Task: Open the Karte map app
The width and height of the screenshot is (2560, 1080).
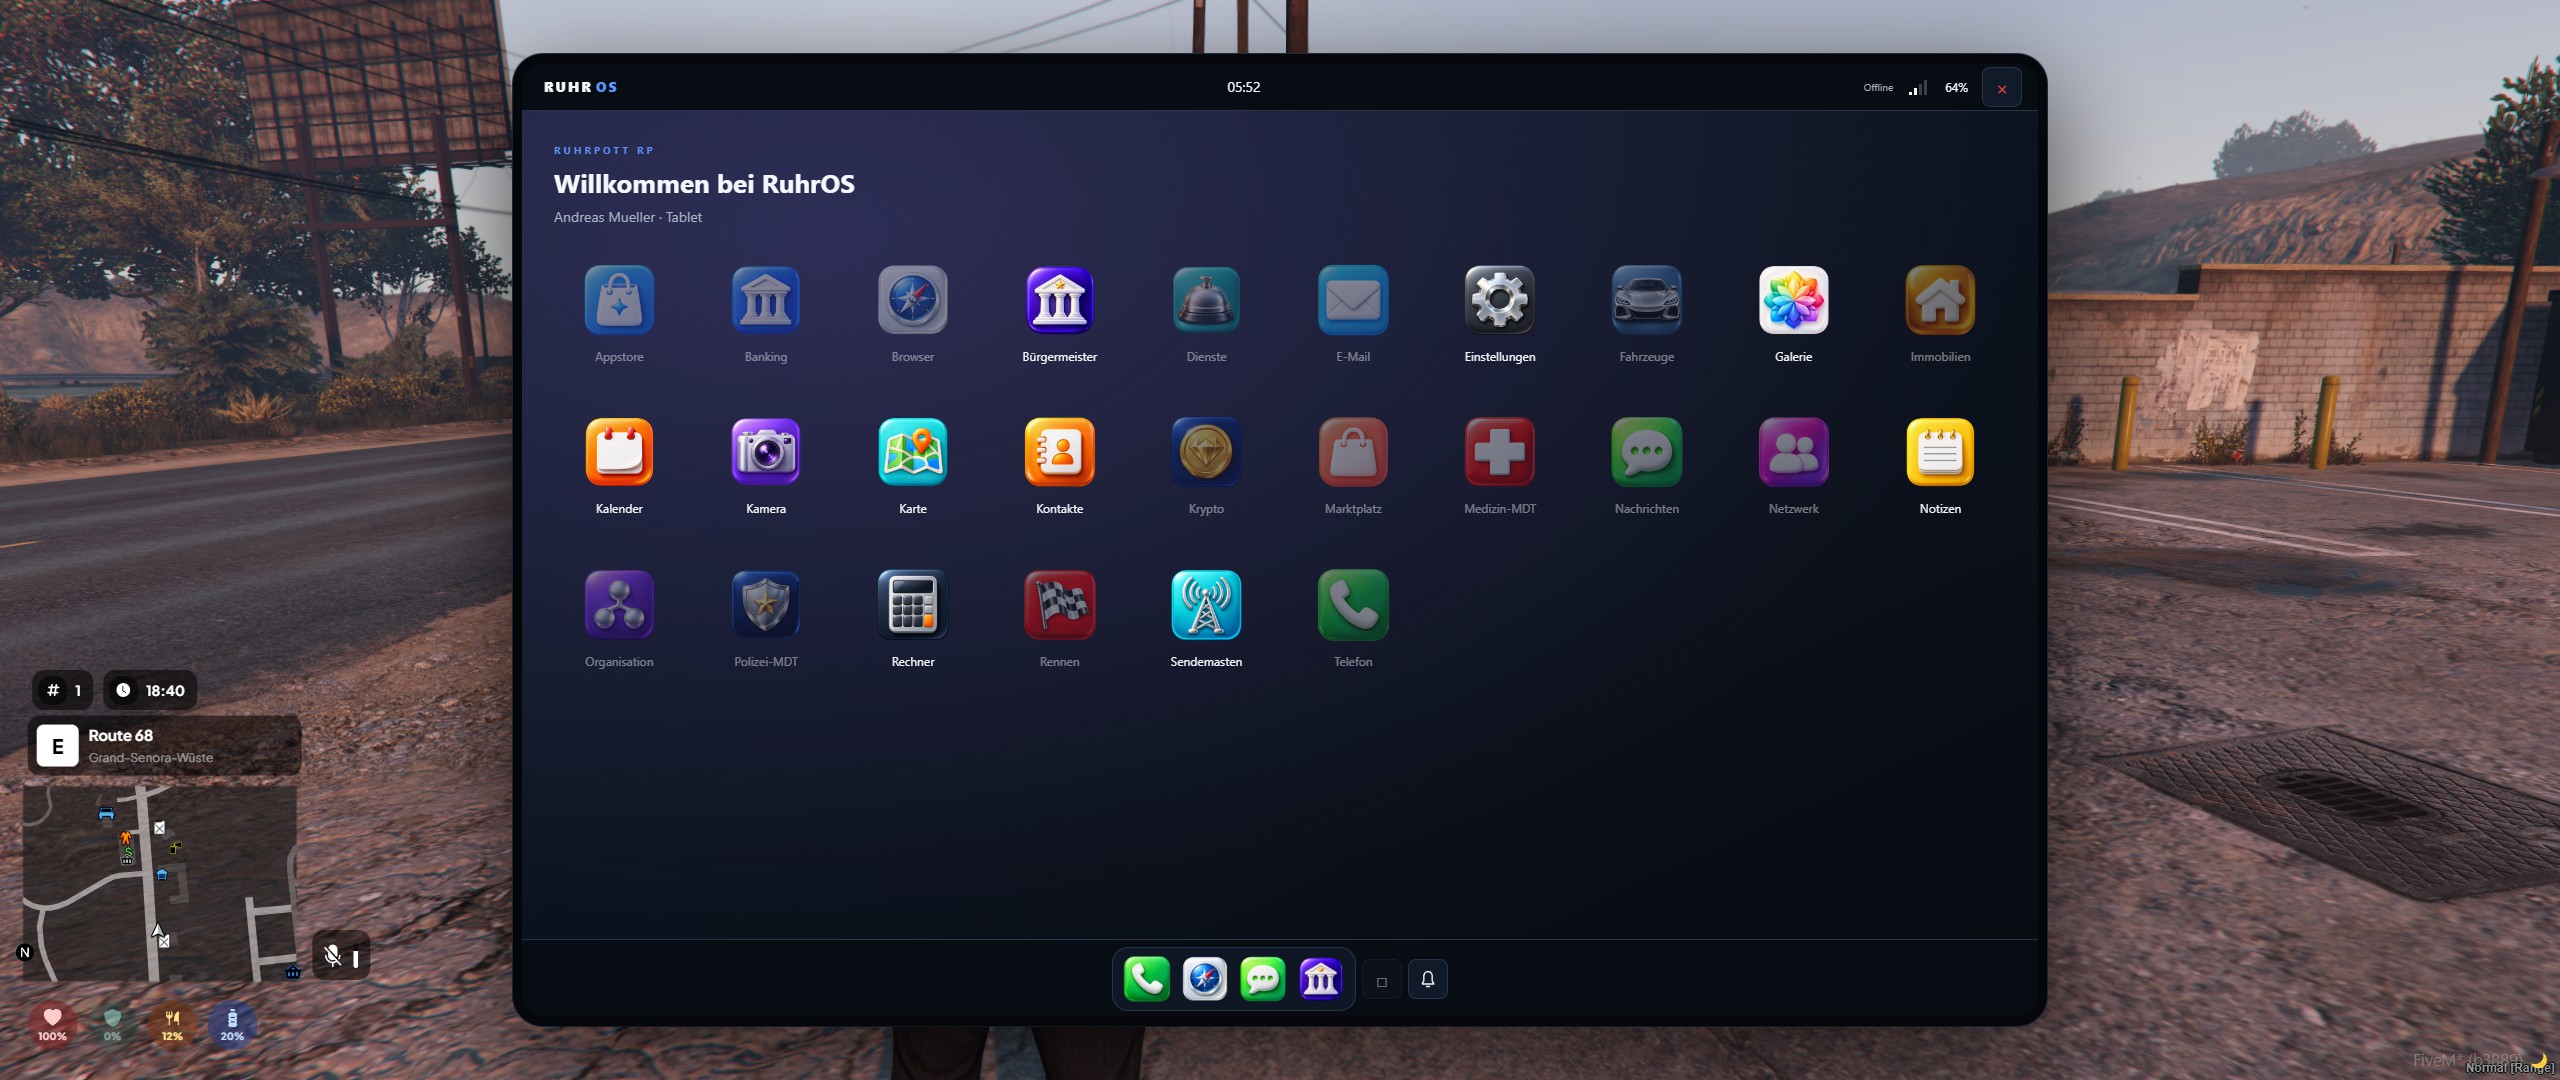Action: tap(913, 452)
